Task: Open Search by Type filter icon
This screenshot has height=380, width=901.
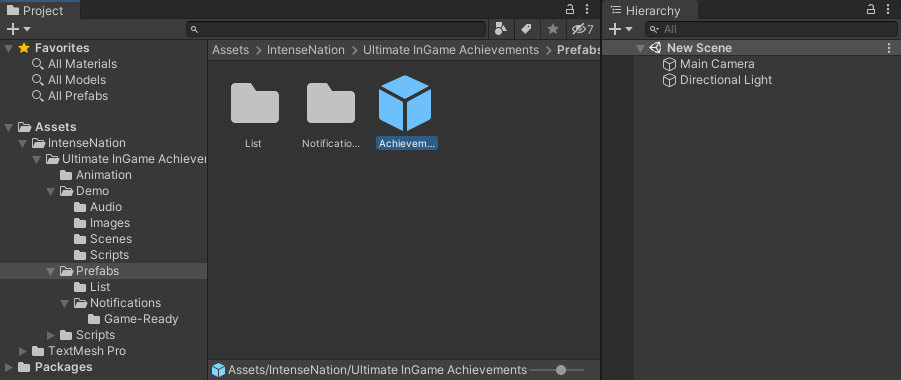Action: tap(501, 29)
